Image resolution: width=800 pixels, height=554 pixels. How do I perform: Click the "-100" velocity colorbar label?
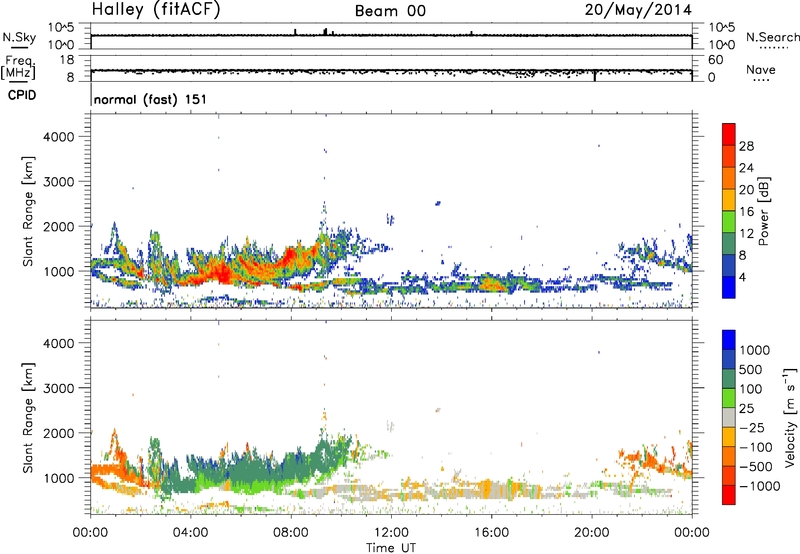pyautogui.click(x=756, y=447)
